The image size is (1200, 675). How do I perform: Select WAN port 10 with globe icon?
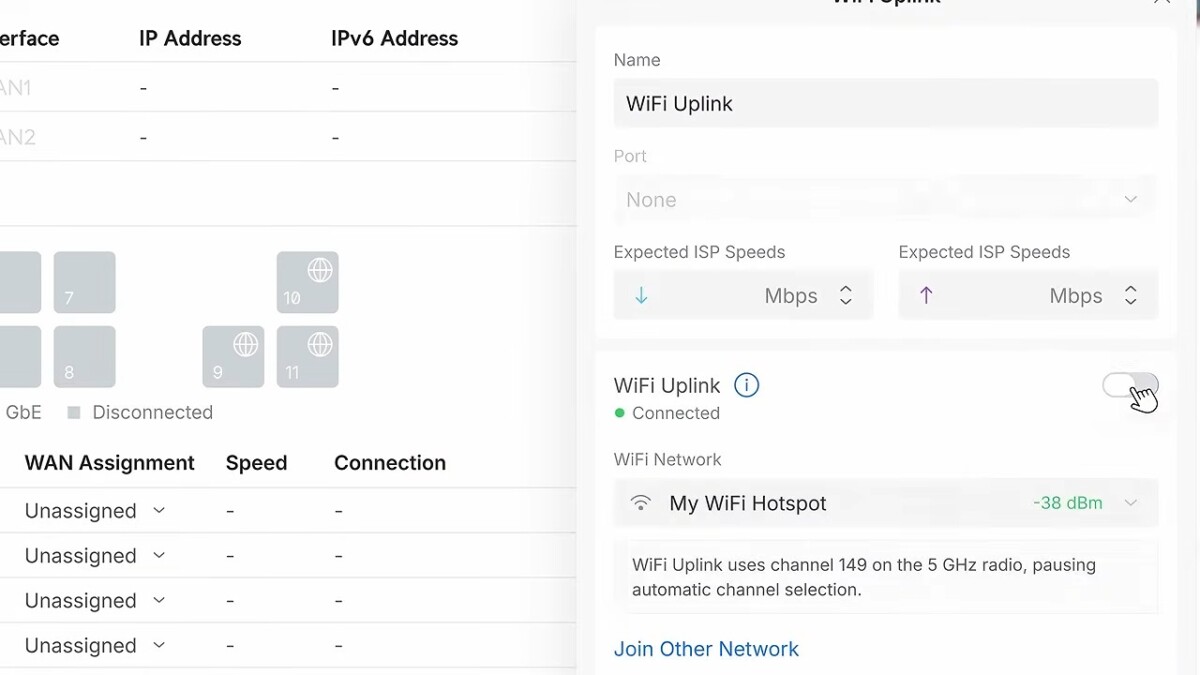(308, 282)
